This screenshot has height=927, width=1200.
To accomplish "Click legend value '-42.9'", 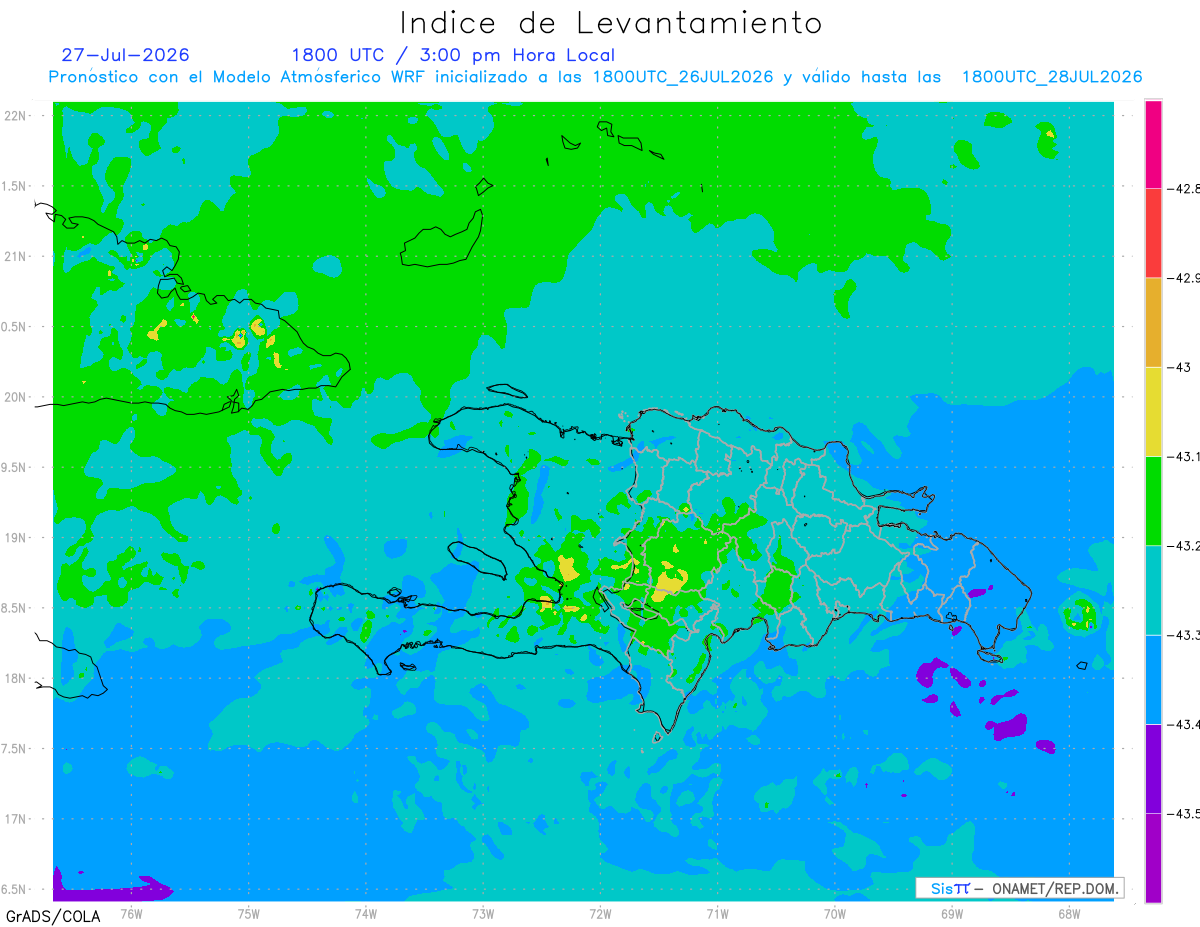I will 1183,278.
